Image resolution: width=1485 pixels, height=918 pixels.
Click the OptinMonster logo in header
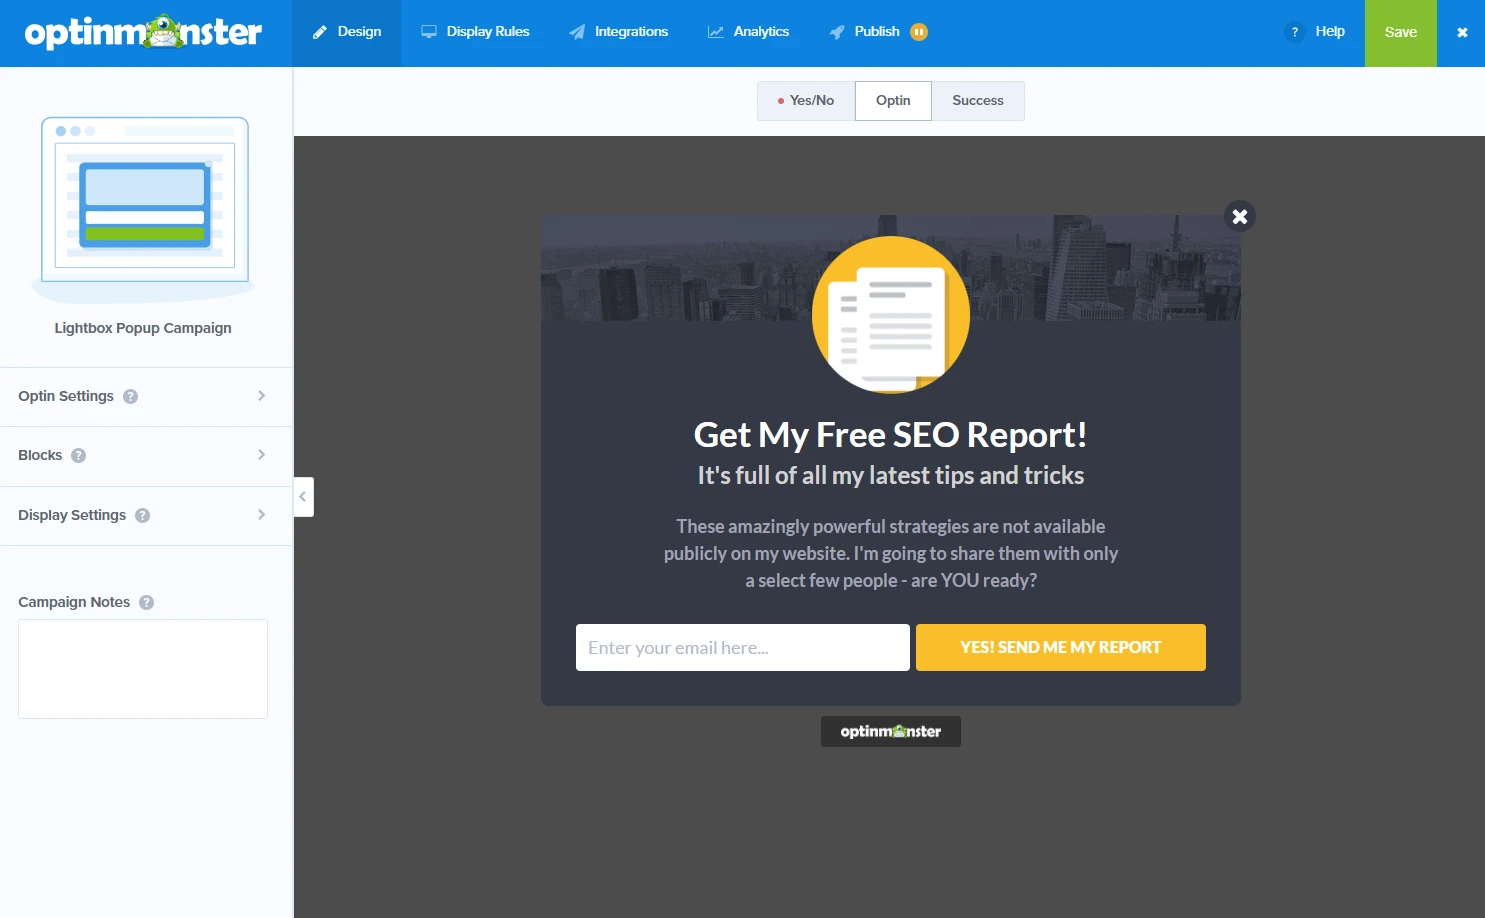143,32
